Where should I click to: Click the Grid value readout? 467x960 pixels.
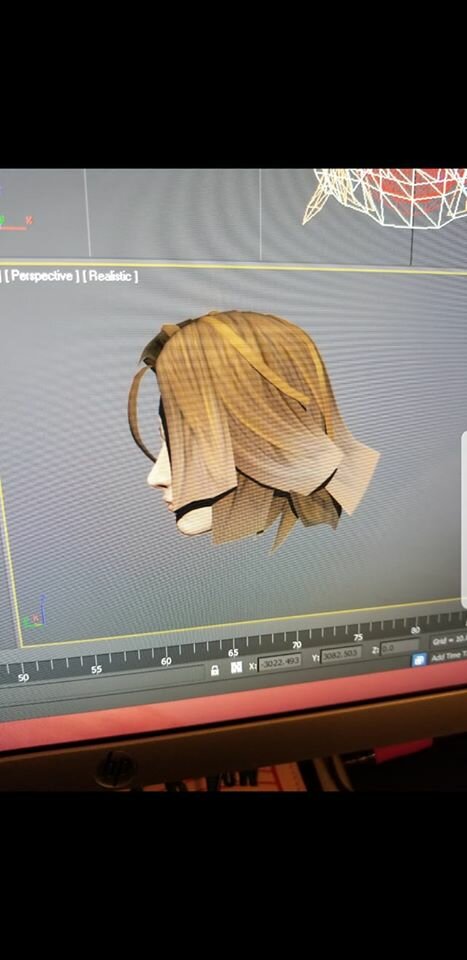449,641
